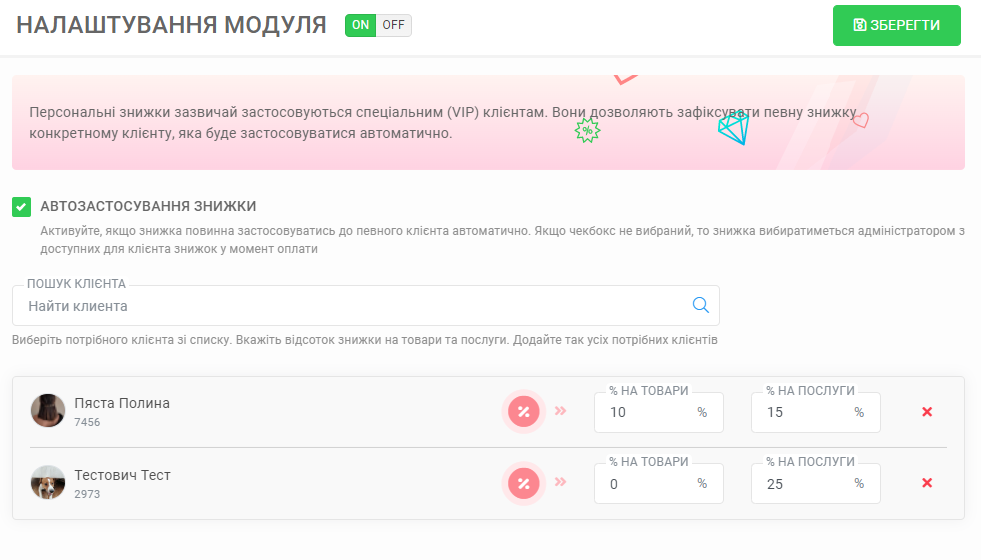981x560 pixels.
Task: Edit % на послуги for Тестович Тест
Action: tap(816, 484)
